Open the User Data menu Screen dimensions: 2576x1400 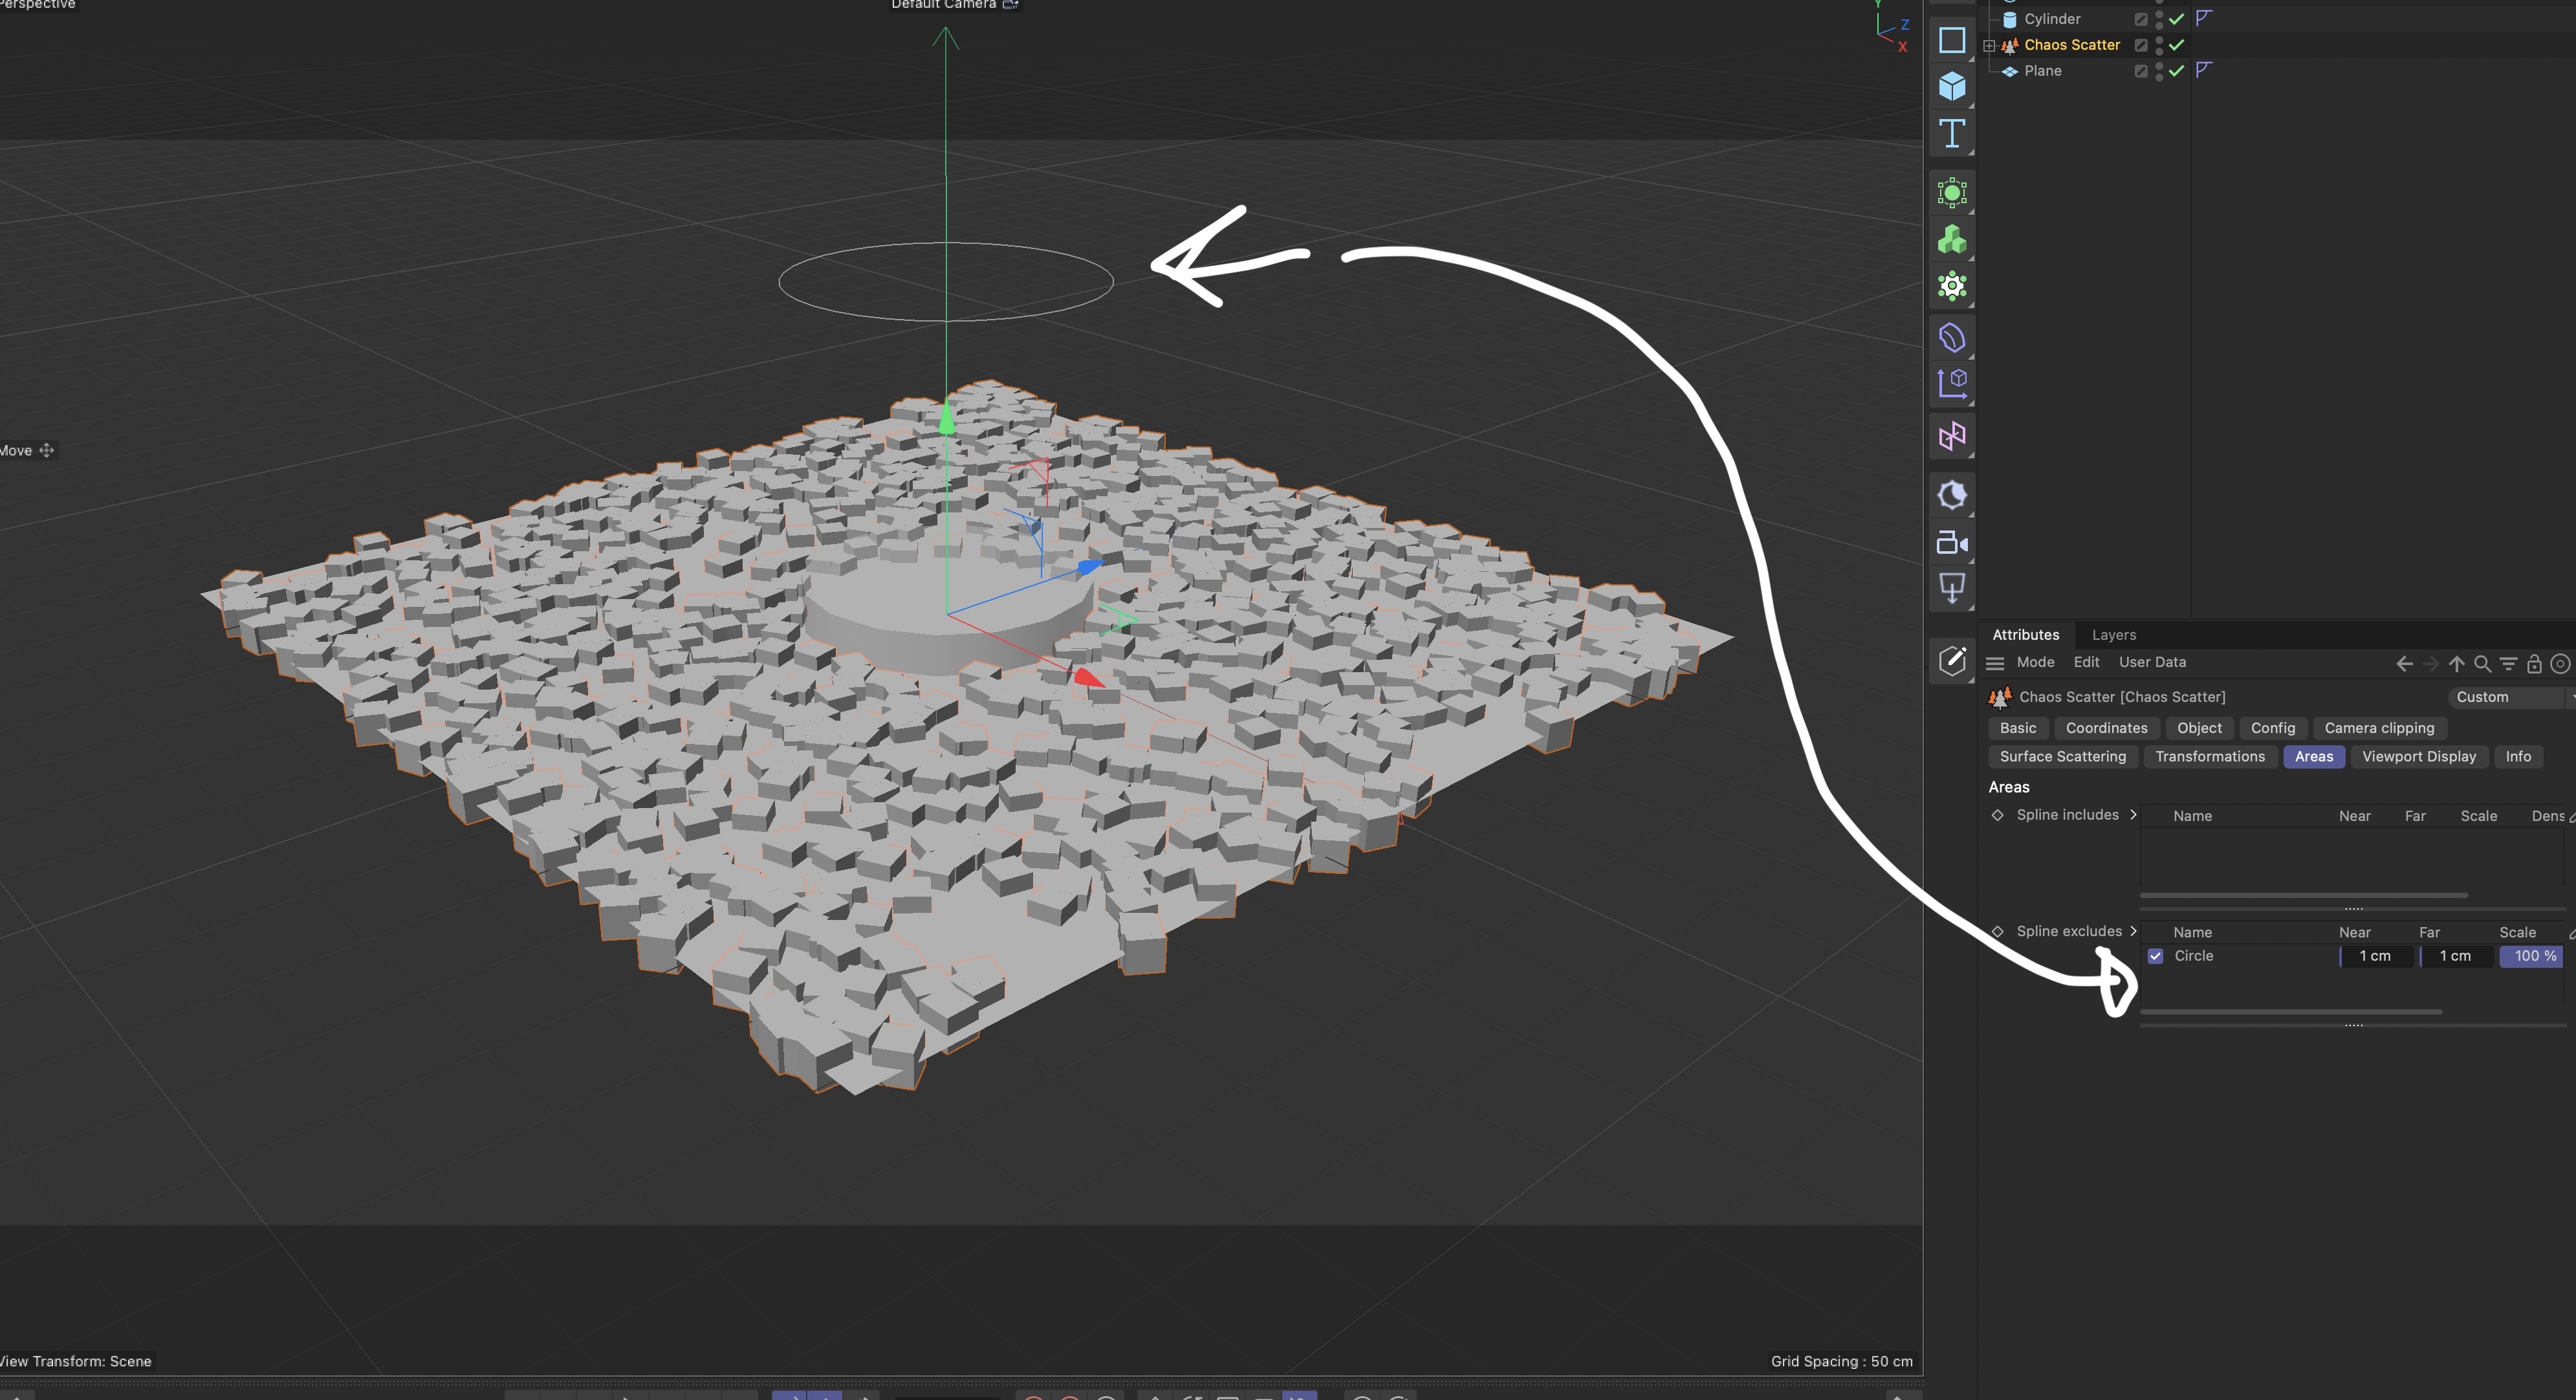(x=2152, y=662)
